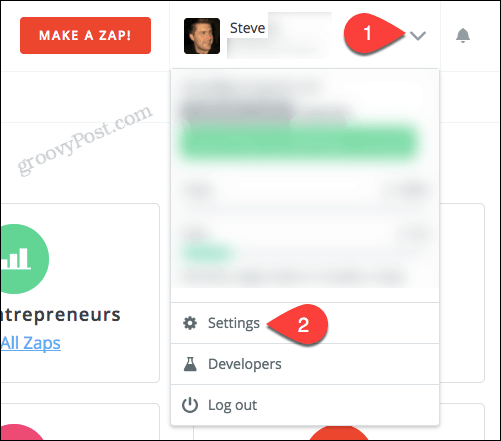Click the flask icon beside Developers
The width and height of the screenshot is (501, 441).
[x=190, y=364]
